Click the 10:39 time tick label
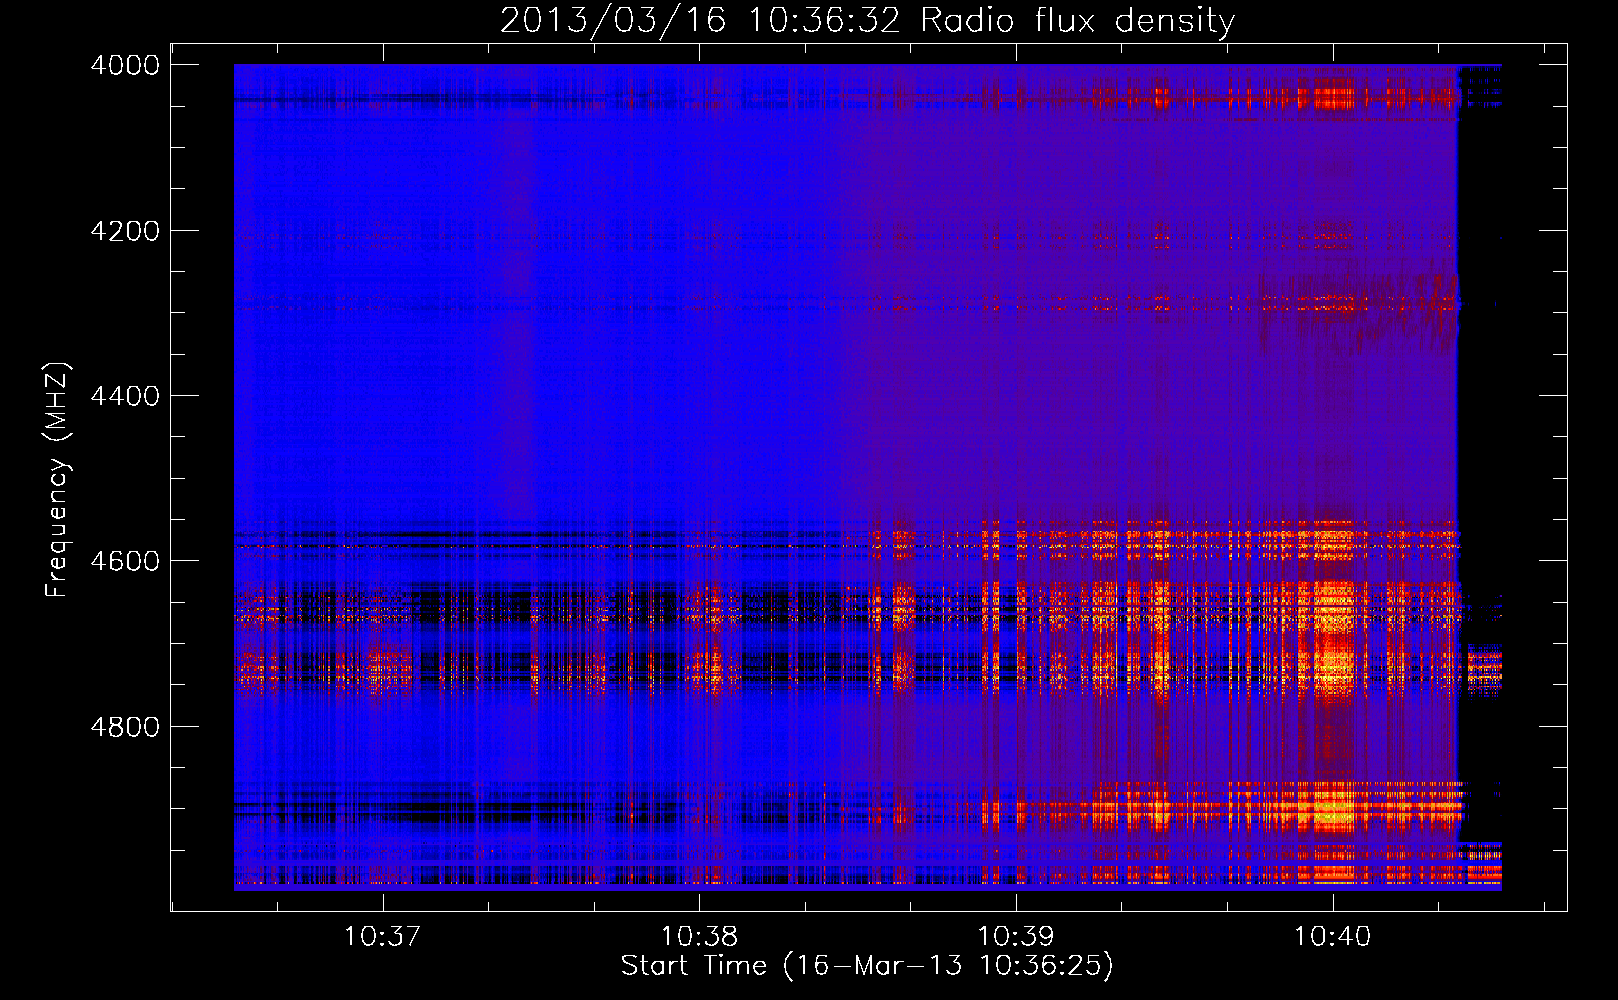The width and height of the screenshot is (1618, 1000). tap(1016, 937)
